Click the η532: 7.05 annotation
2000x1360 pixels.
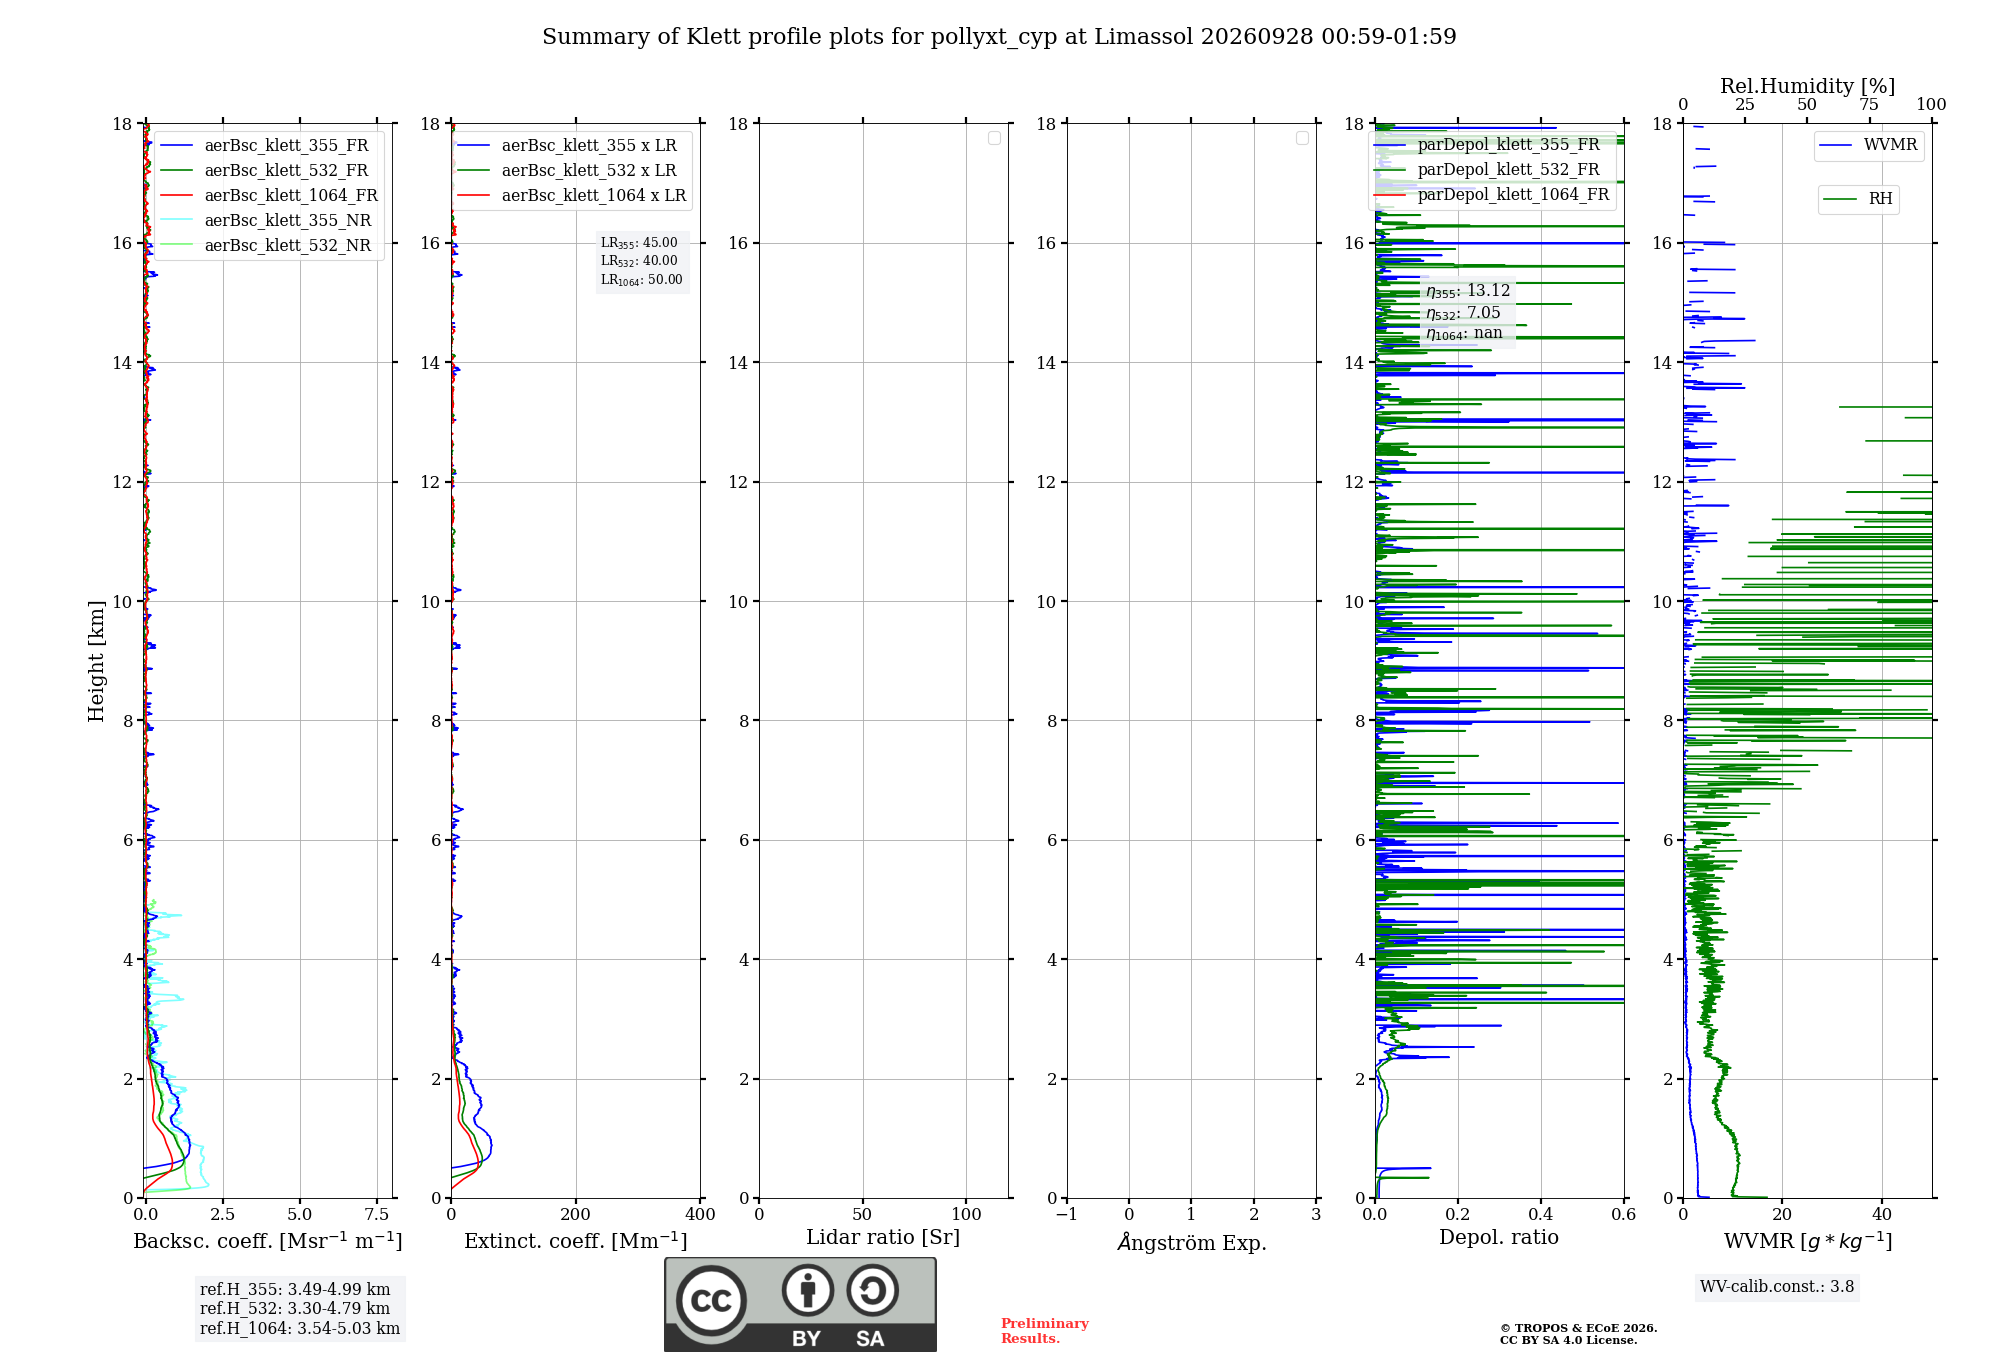1463,313
